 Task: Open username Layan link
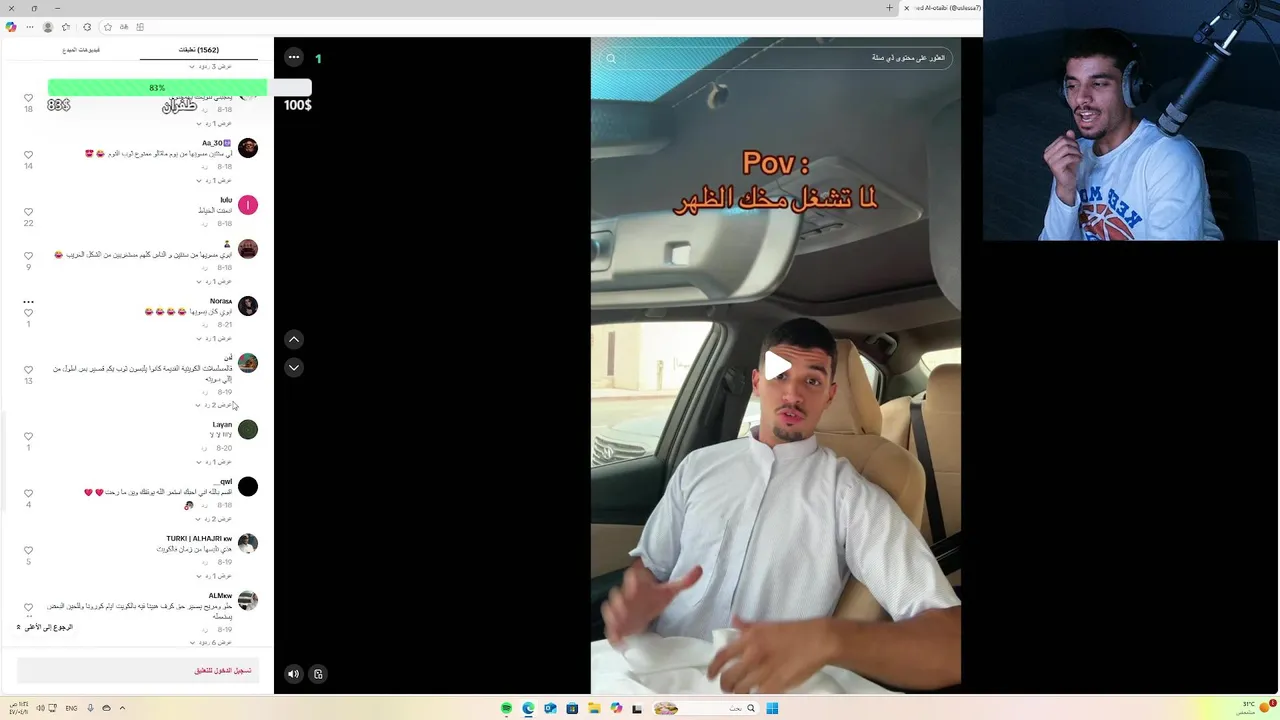click(x=222, y=424)
